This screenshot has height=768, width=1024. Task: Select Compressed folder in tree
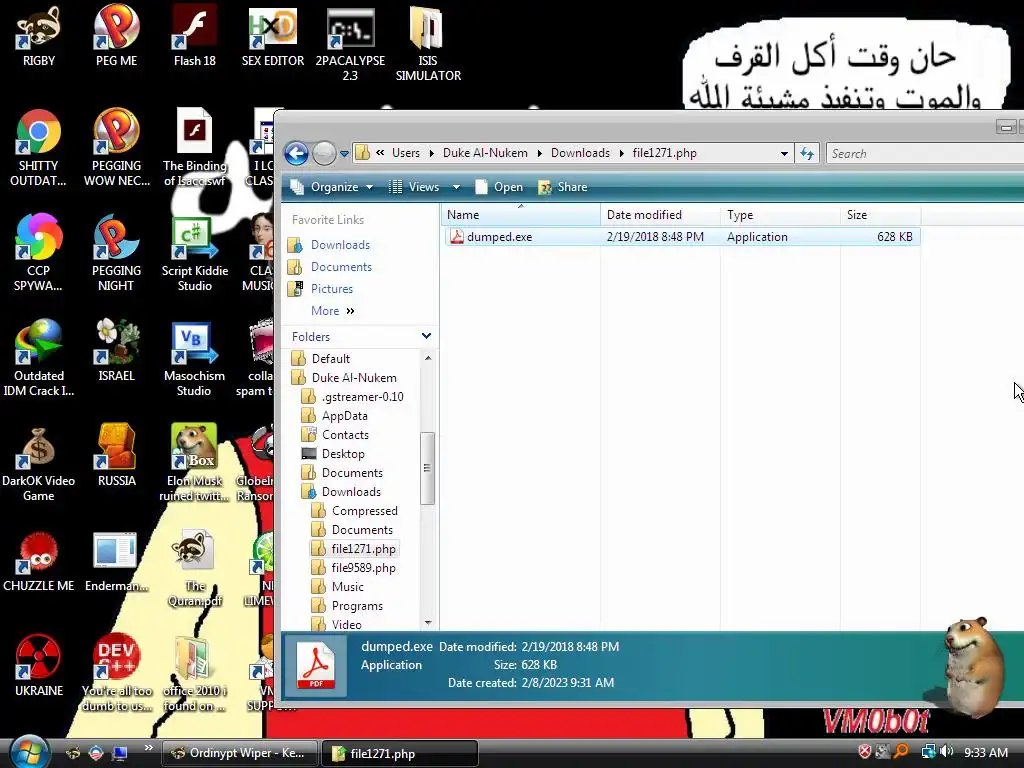[x=364, y=511]
